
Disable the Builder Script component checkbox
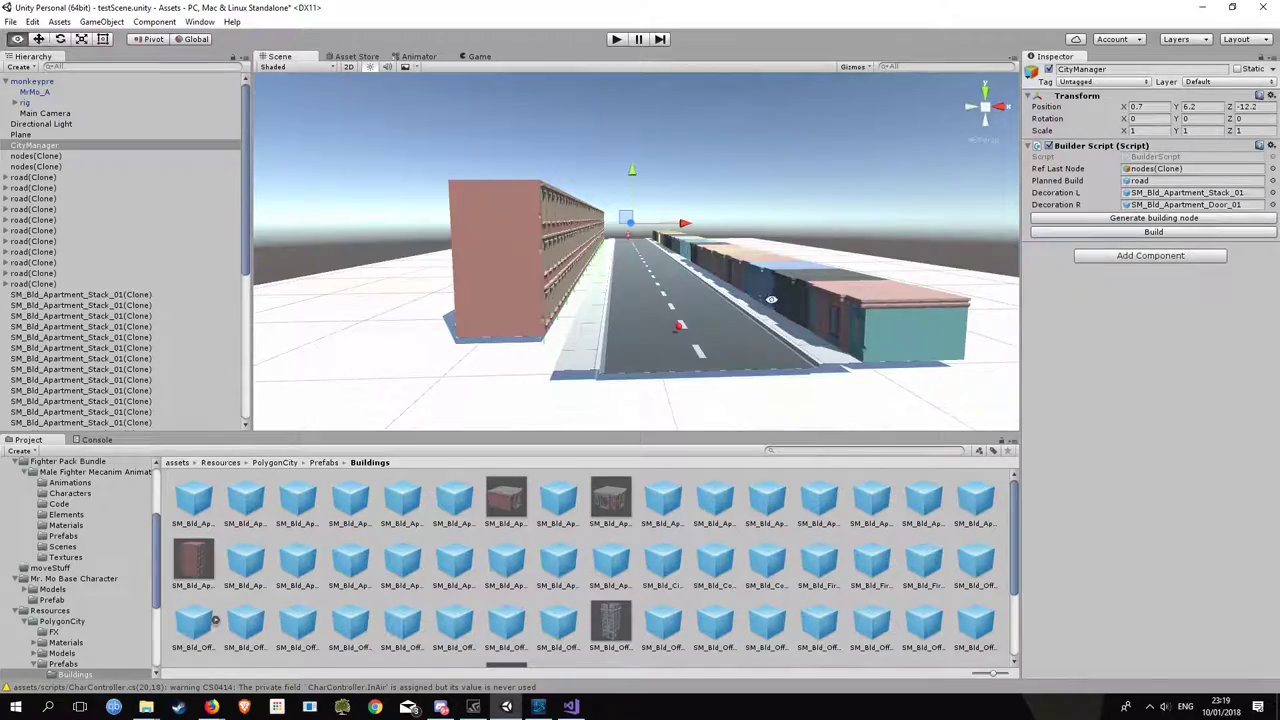tap(1048, 146)
